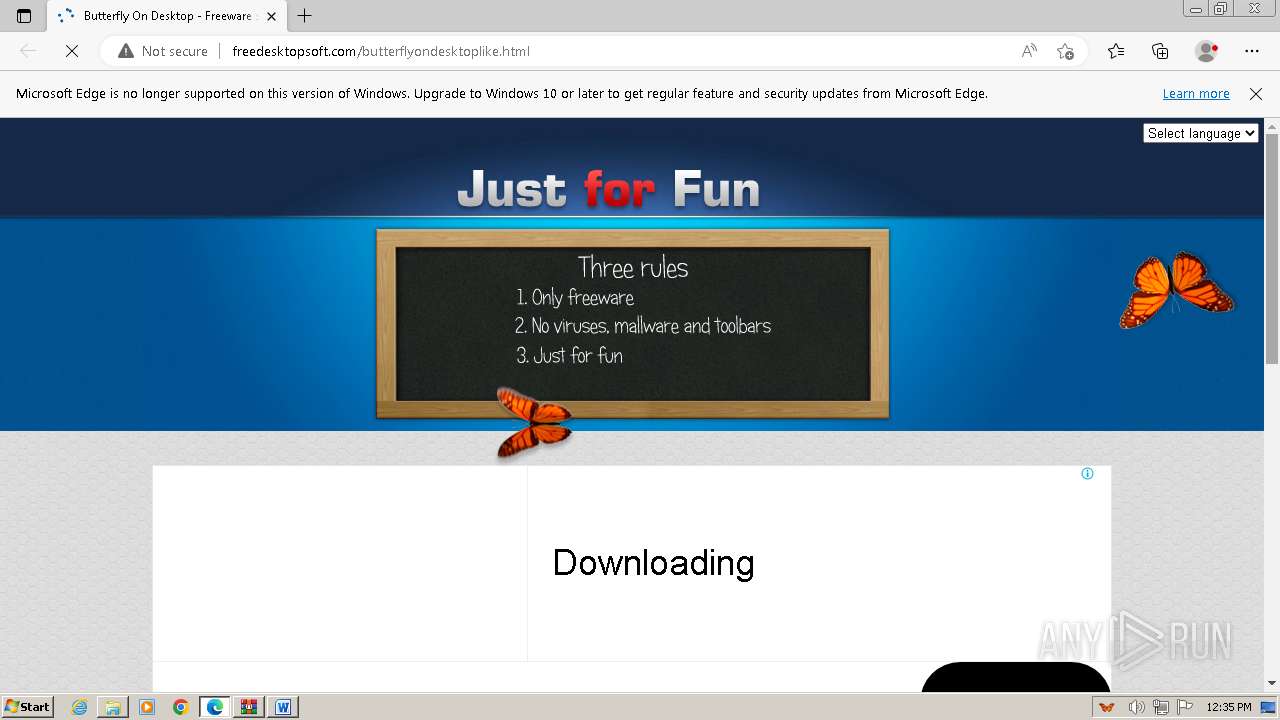Dismiss the Edge unsupported notification bar

(x=1256, y=93)
